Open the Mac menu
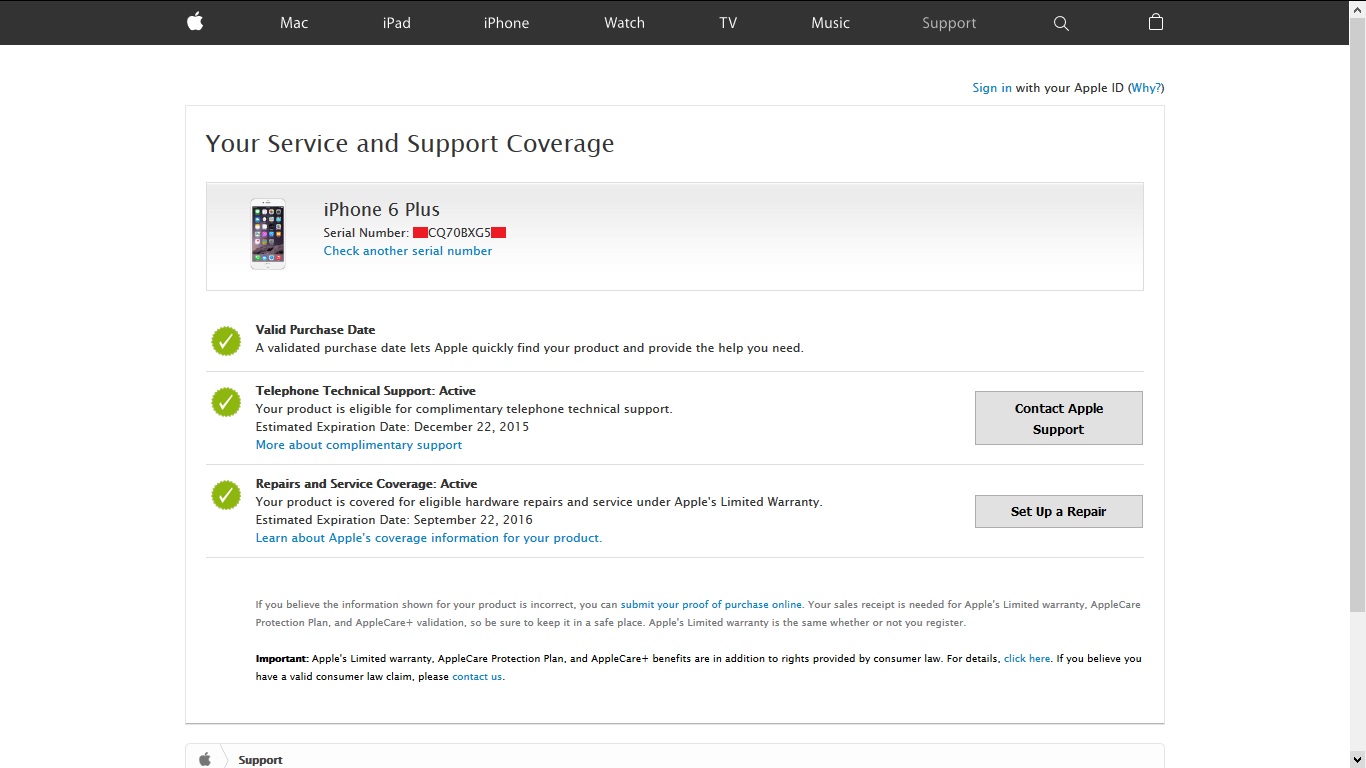Viewport: 1366px width, 768px height. [x=294, y=23]
